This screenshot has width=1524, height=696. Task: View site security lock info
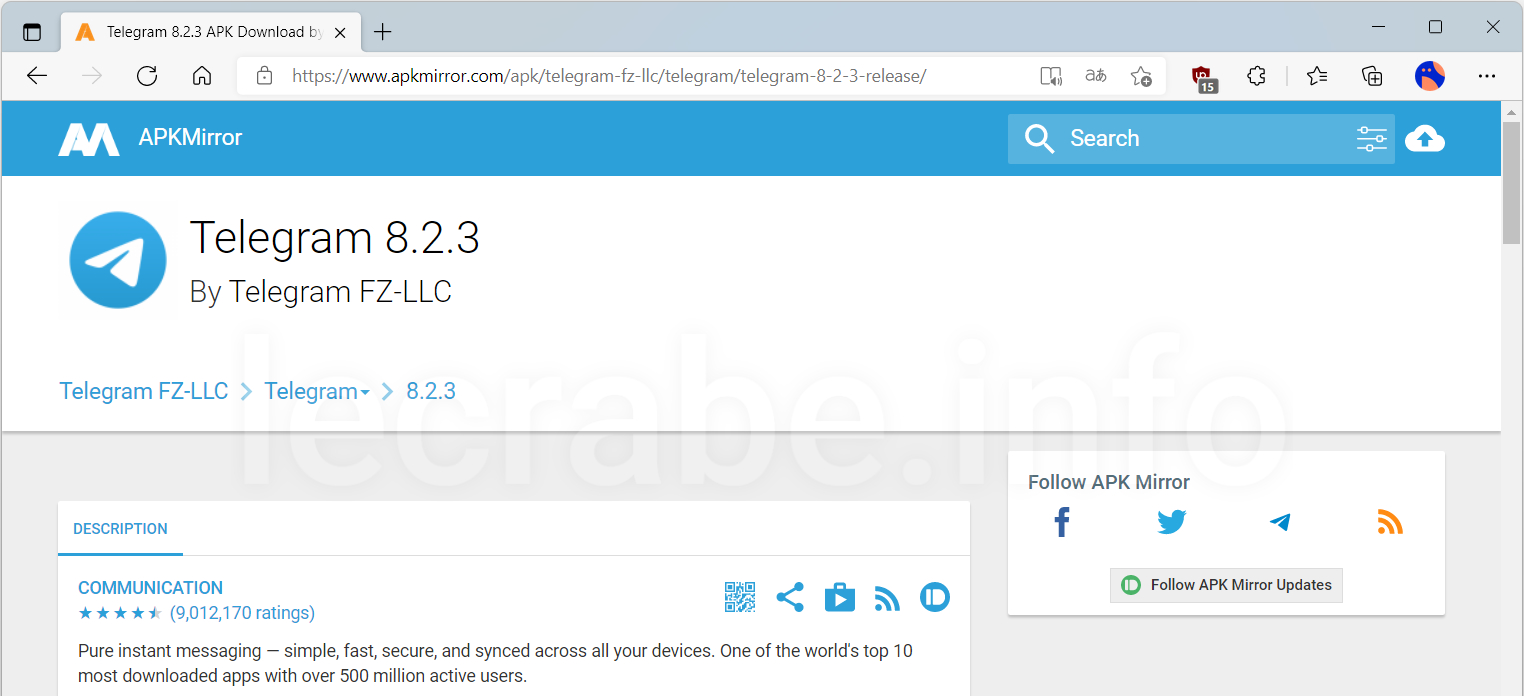[x=264, y=76]
